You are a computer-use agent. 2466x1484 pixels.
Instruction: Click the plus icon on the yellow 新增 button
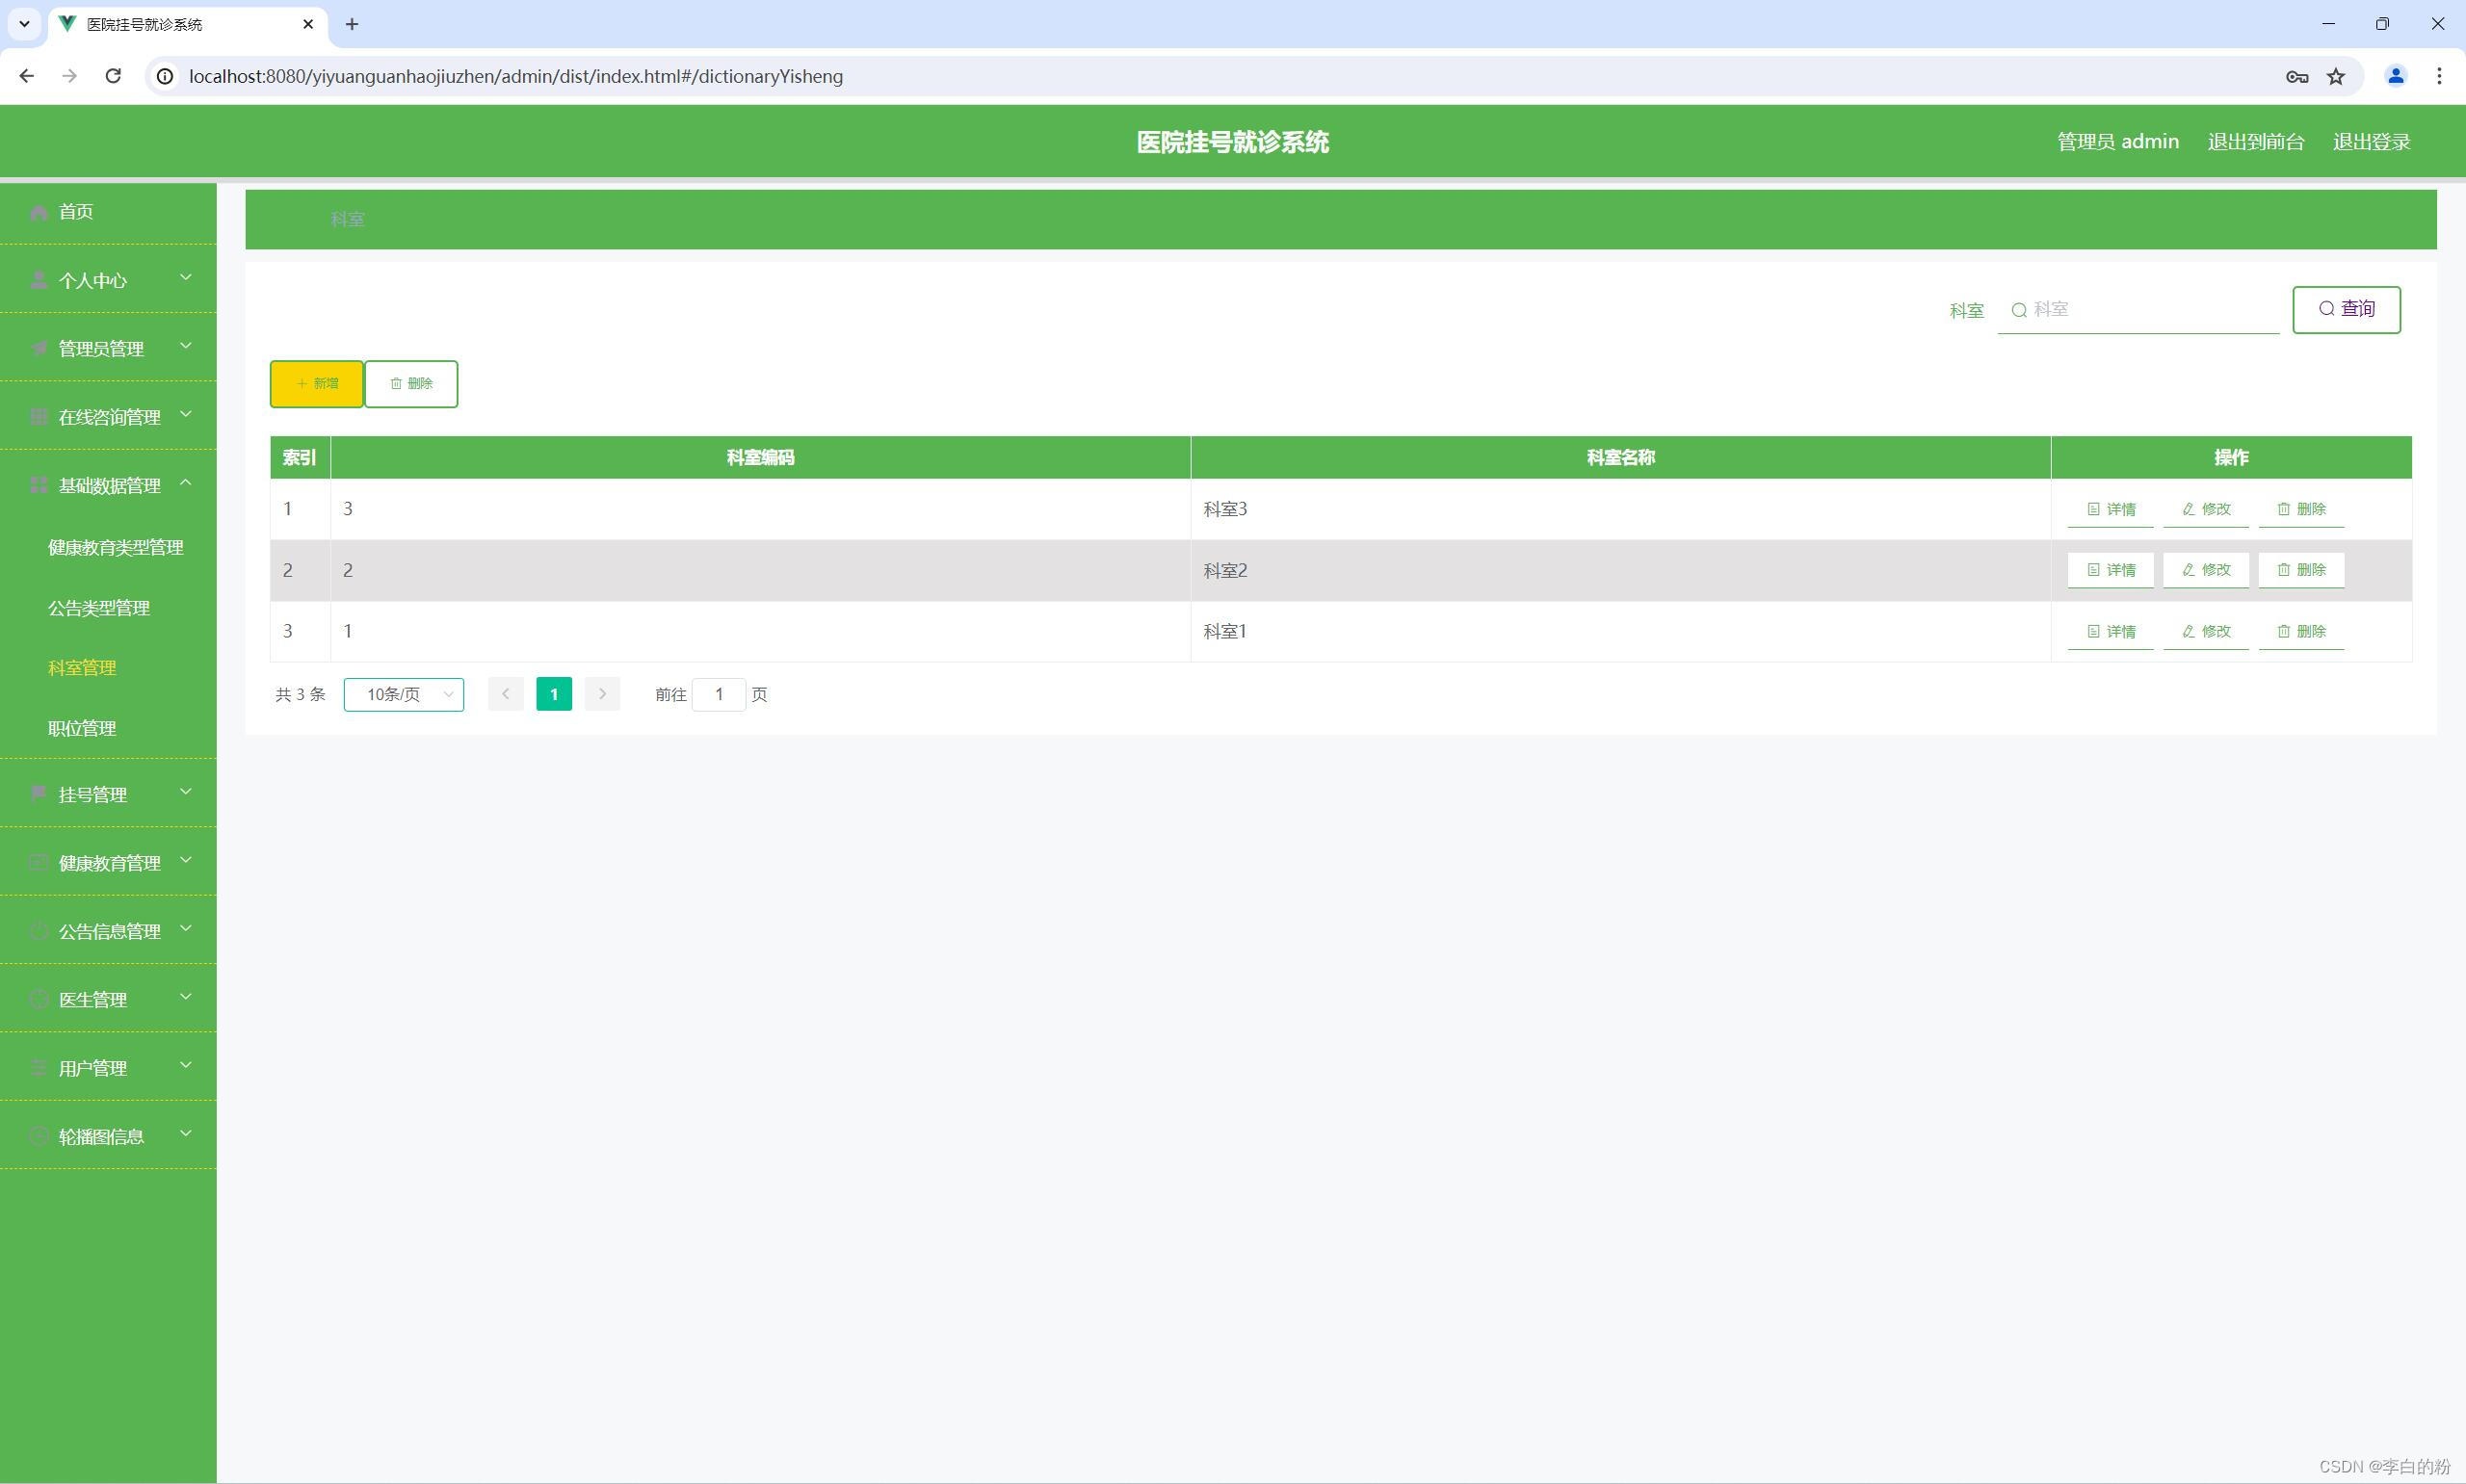(x=302, y=384)
